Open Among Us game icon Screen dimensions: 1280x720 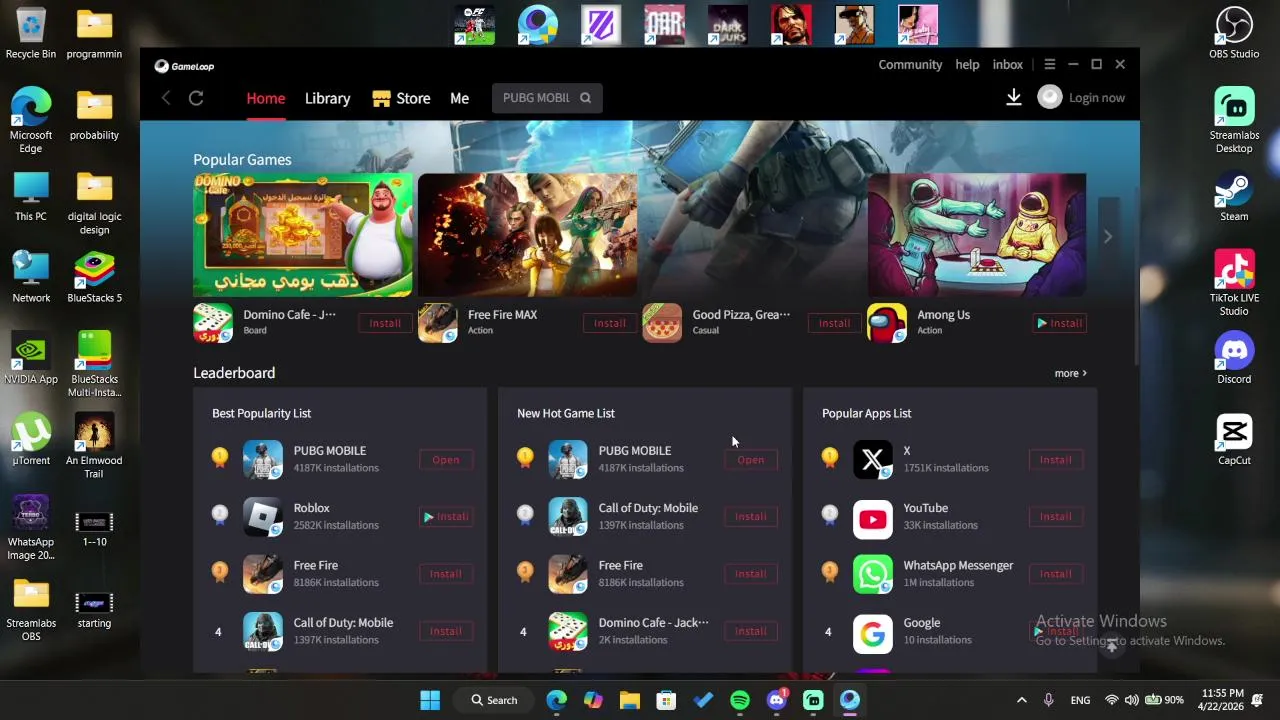point(887,323)
